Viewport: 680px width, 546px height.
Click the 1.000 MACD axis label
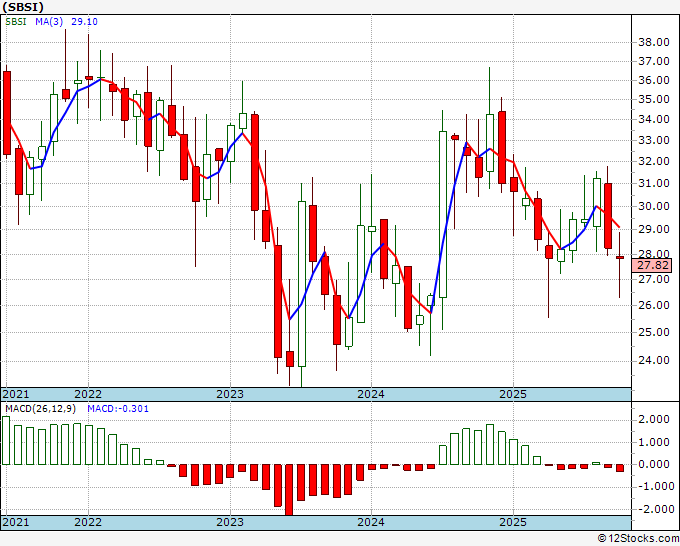click(653, 442)
